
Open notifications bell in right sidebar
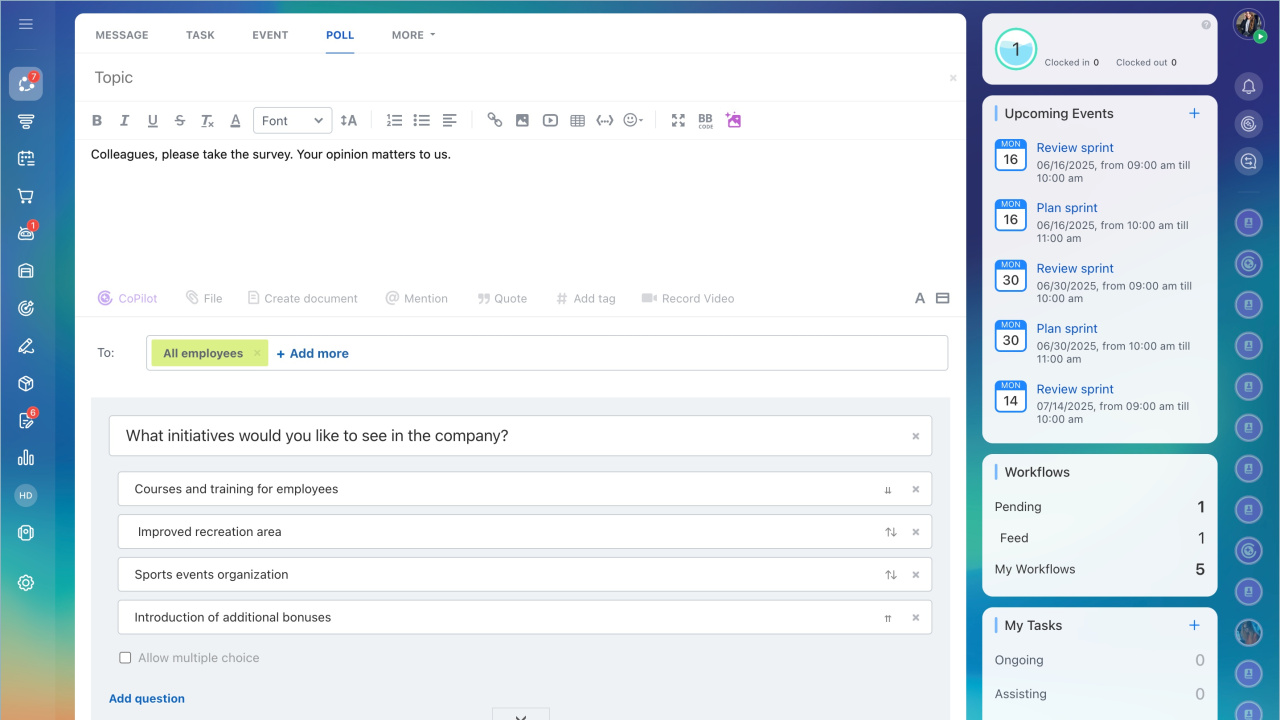tap(1248, 87)
